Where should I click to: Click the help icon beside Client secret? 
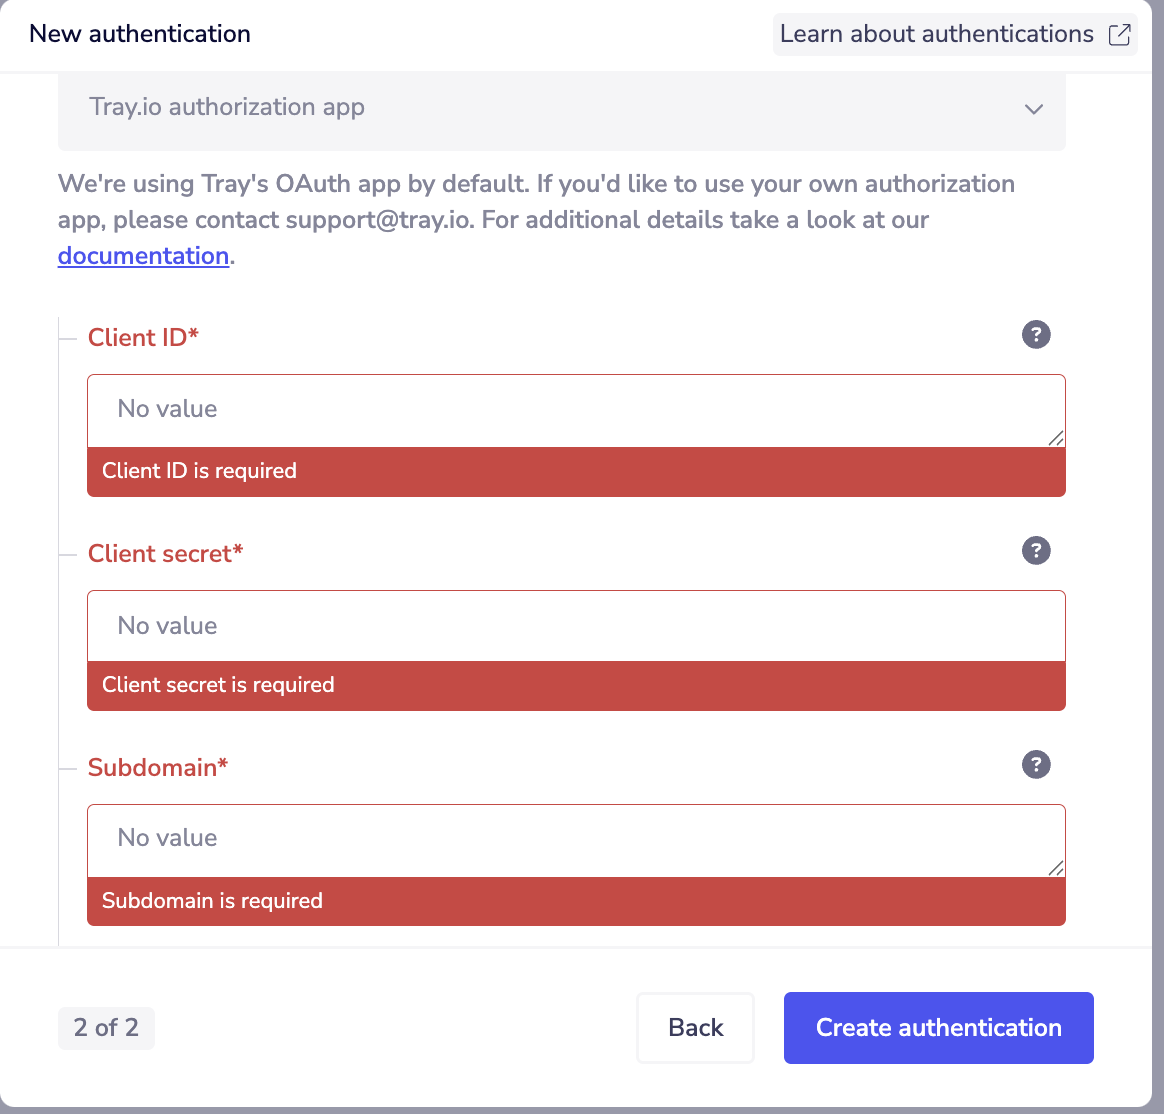tap(1036, 551)
